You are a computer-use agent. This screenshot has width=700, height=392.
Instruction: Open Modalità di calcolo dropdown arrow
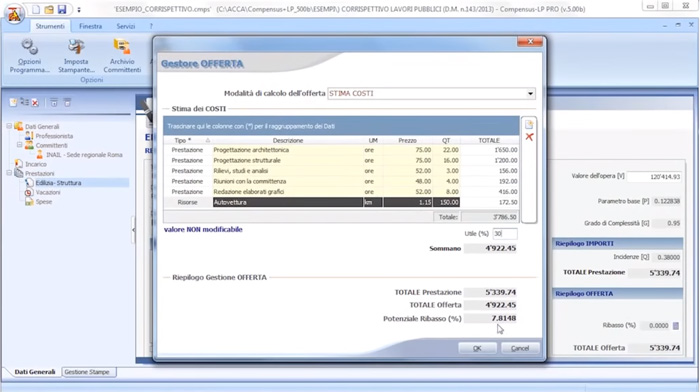click(x=530, y=94)
